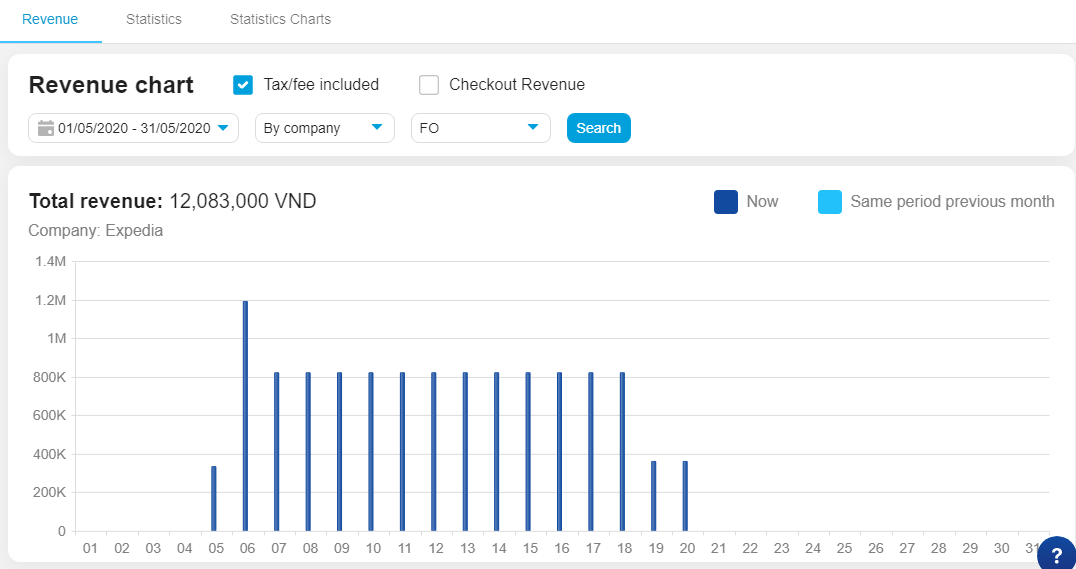Click the revenue bar for day 20
The width and height of the screenshot is (1076, 569).
[685, 496]
